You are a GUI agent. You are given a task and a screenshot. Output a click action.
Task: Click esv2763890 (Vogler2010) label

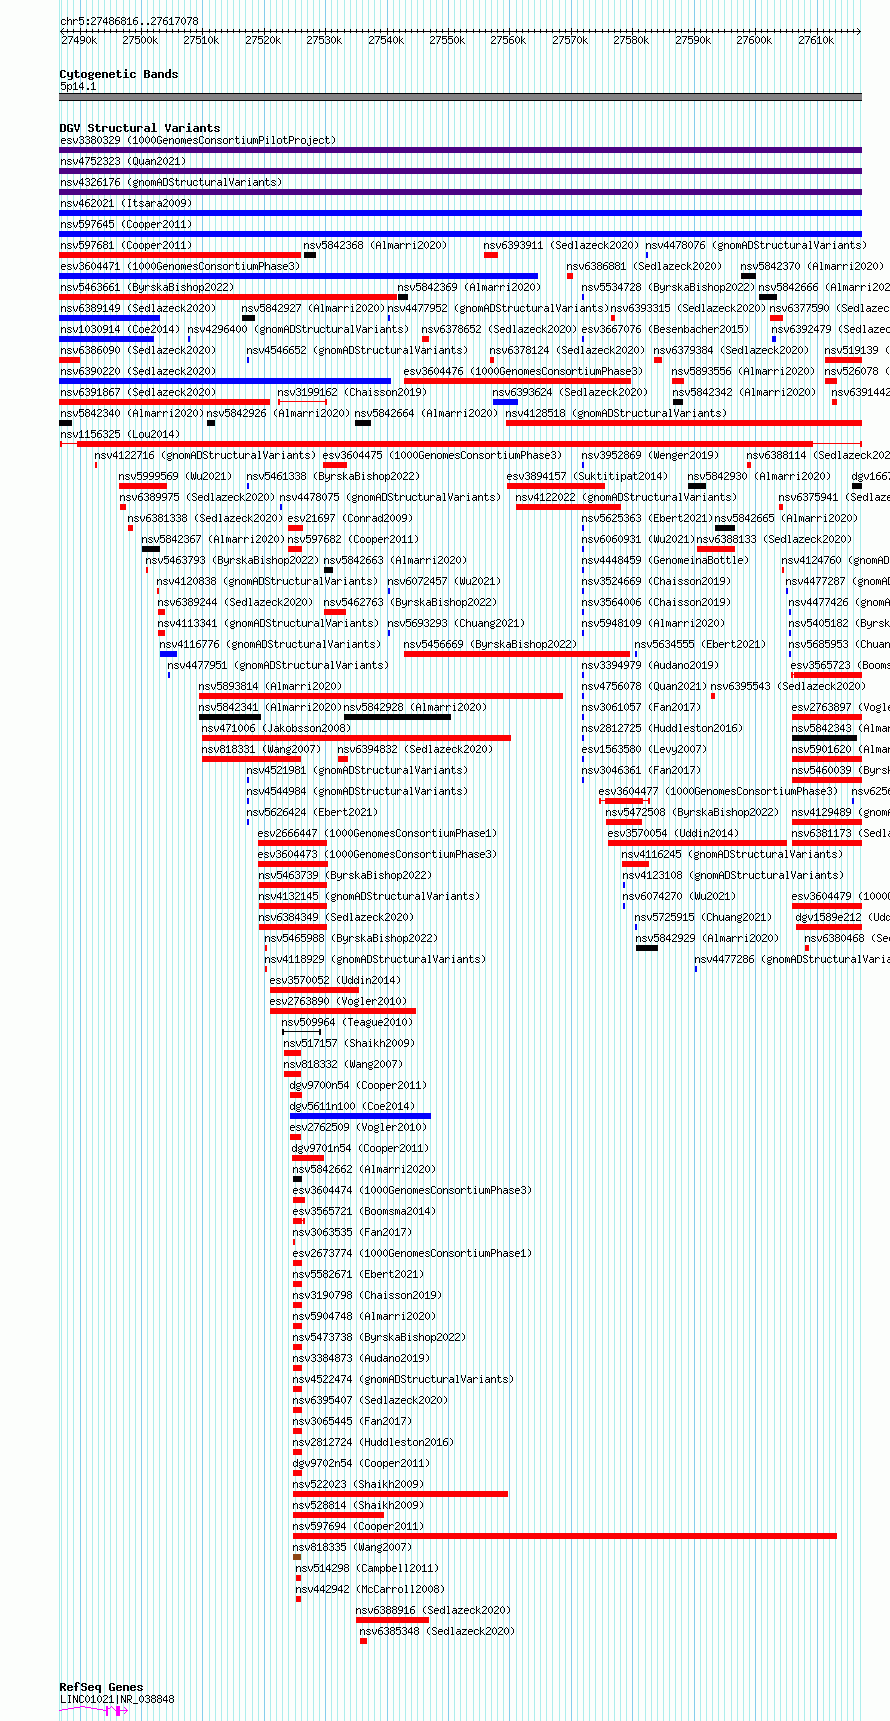coord(339,1001)
